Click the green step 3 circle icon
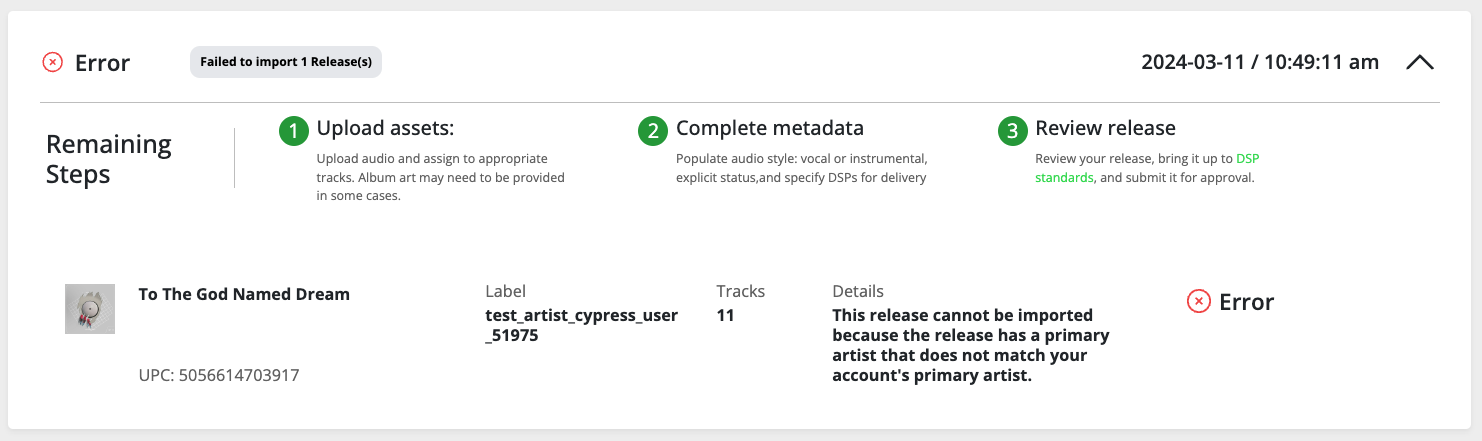Image resolution: width=1482 pixels, height=441 pixels. [x=1013, y=131]
